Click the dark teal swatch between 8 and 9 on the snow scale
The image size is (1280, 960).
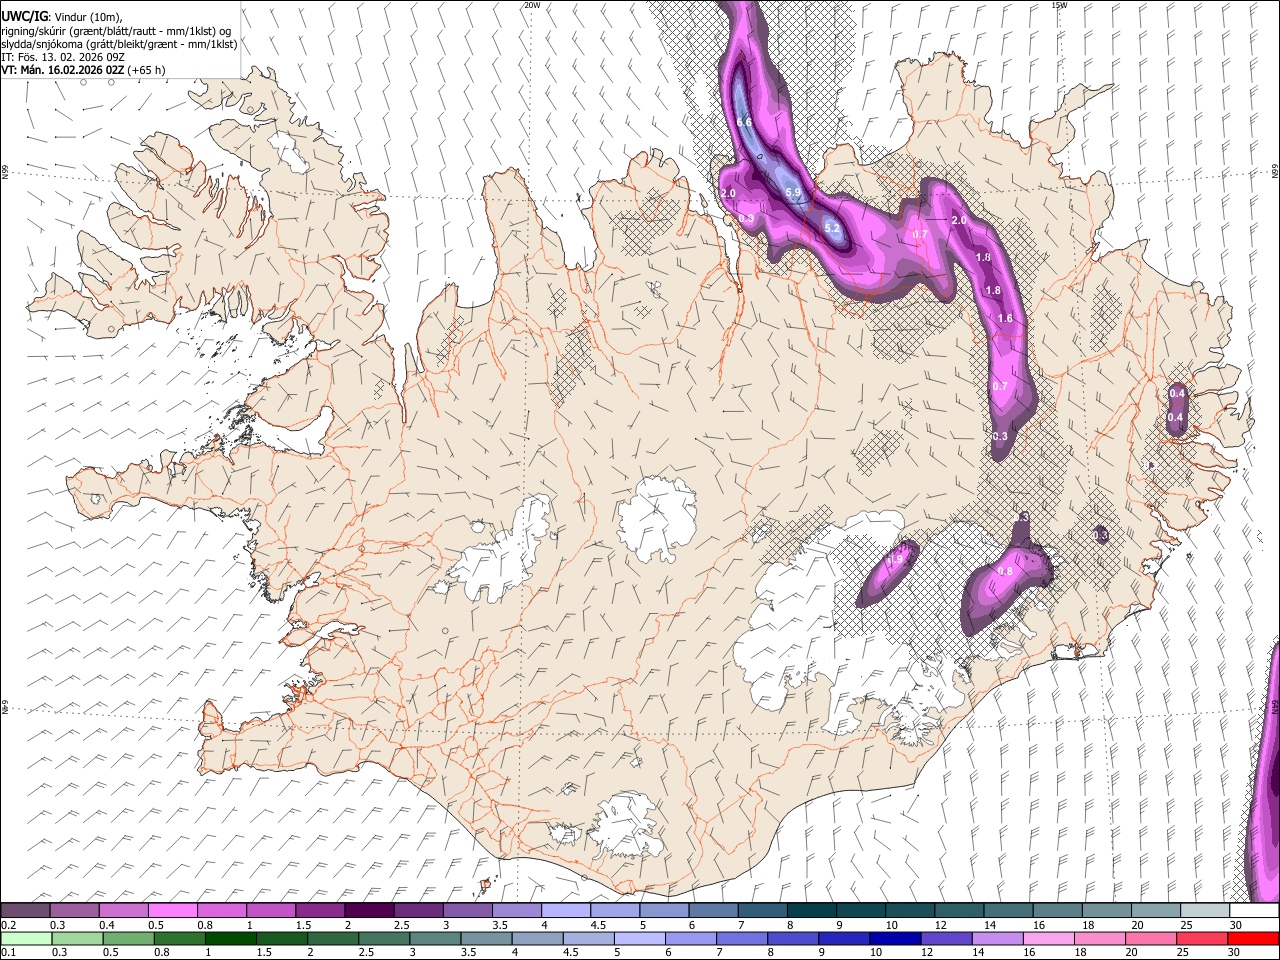[811, 911]
